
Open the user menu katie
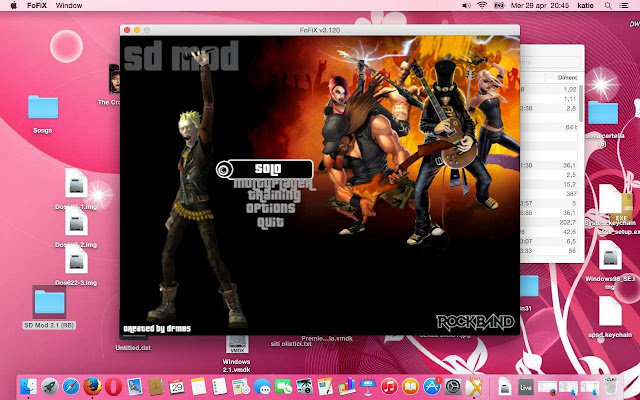tap(585, 5)
